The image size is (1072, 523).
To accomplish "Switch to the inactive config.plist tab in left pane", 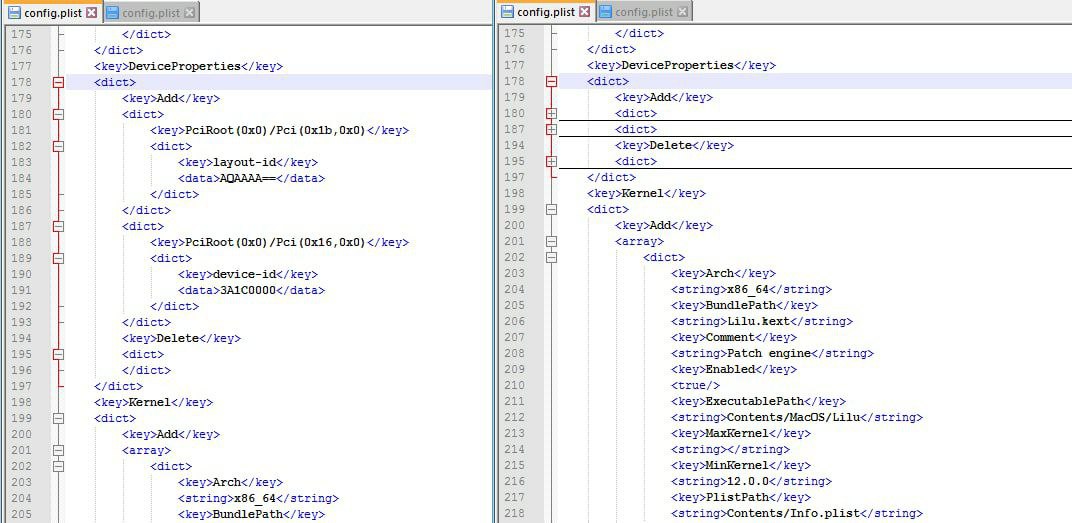I will click(151, 12).
